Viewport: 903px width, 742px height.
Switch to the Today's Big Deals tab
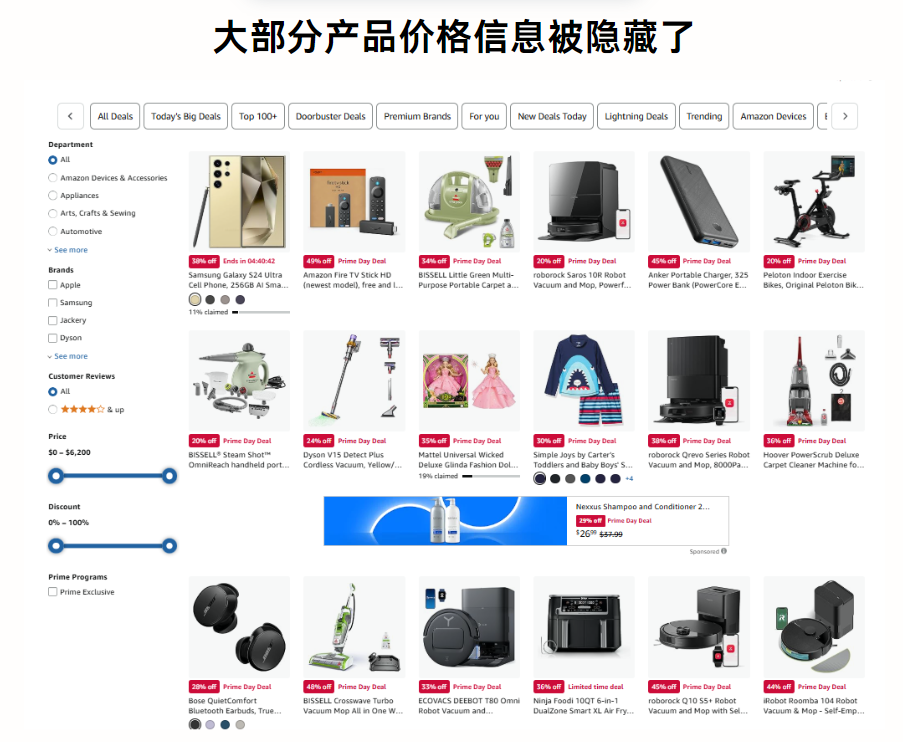point(186,116)
